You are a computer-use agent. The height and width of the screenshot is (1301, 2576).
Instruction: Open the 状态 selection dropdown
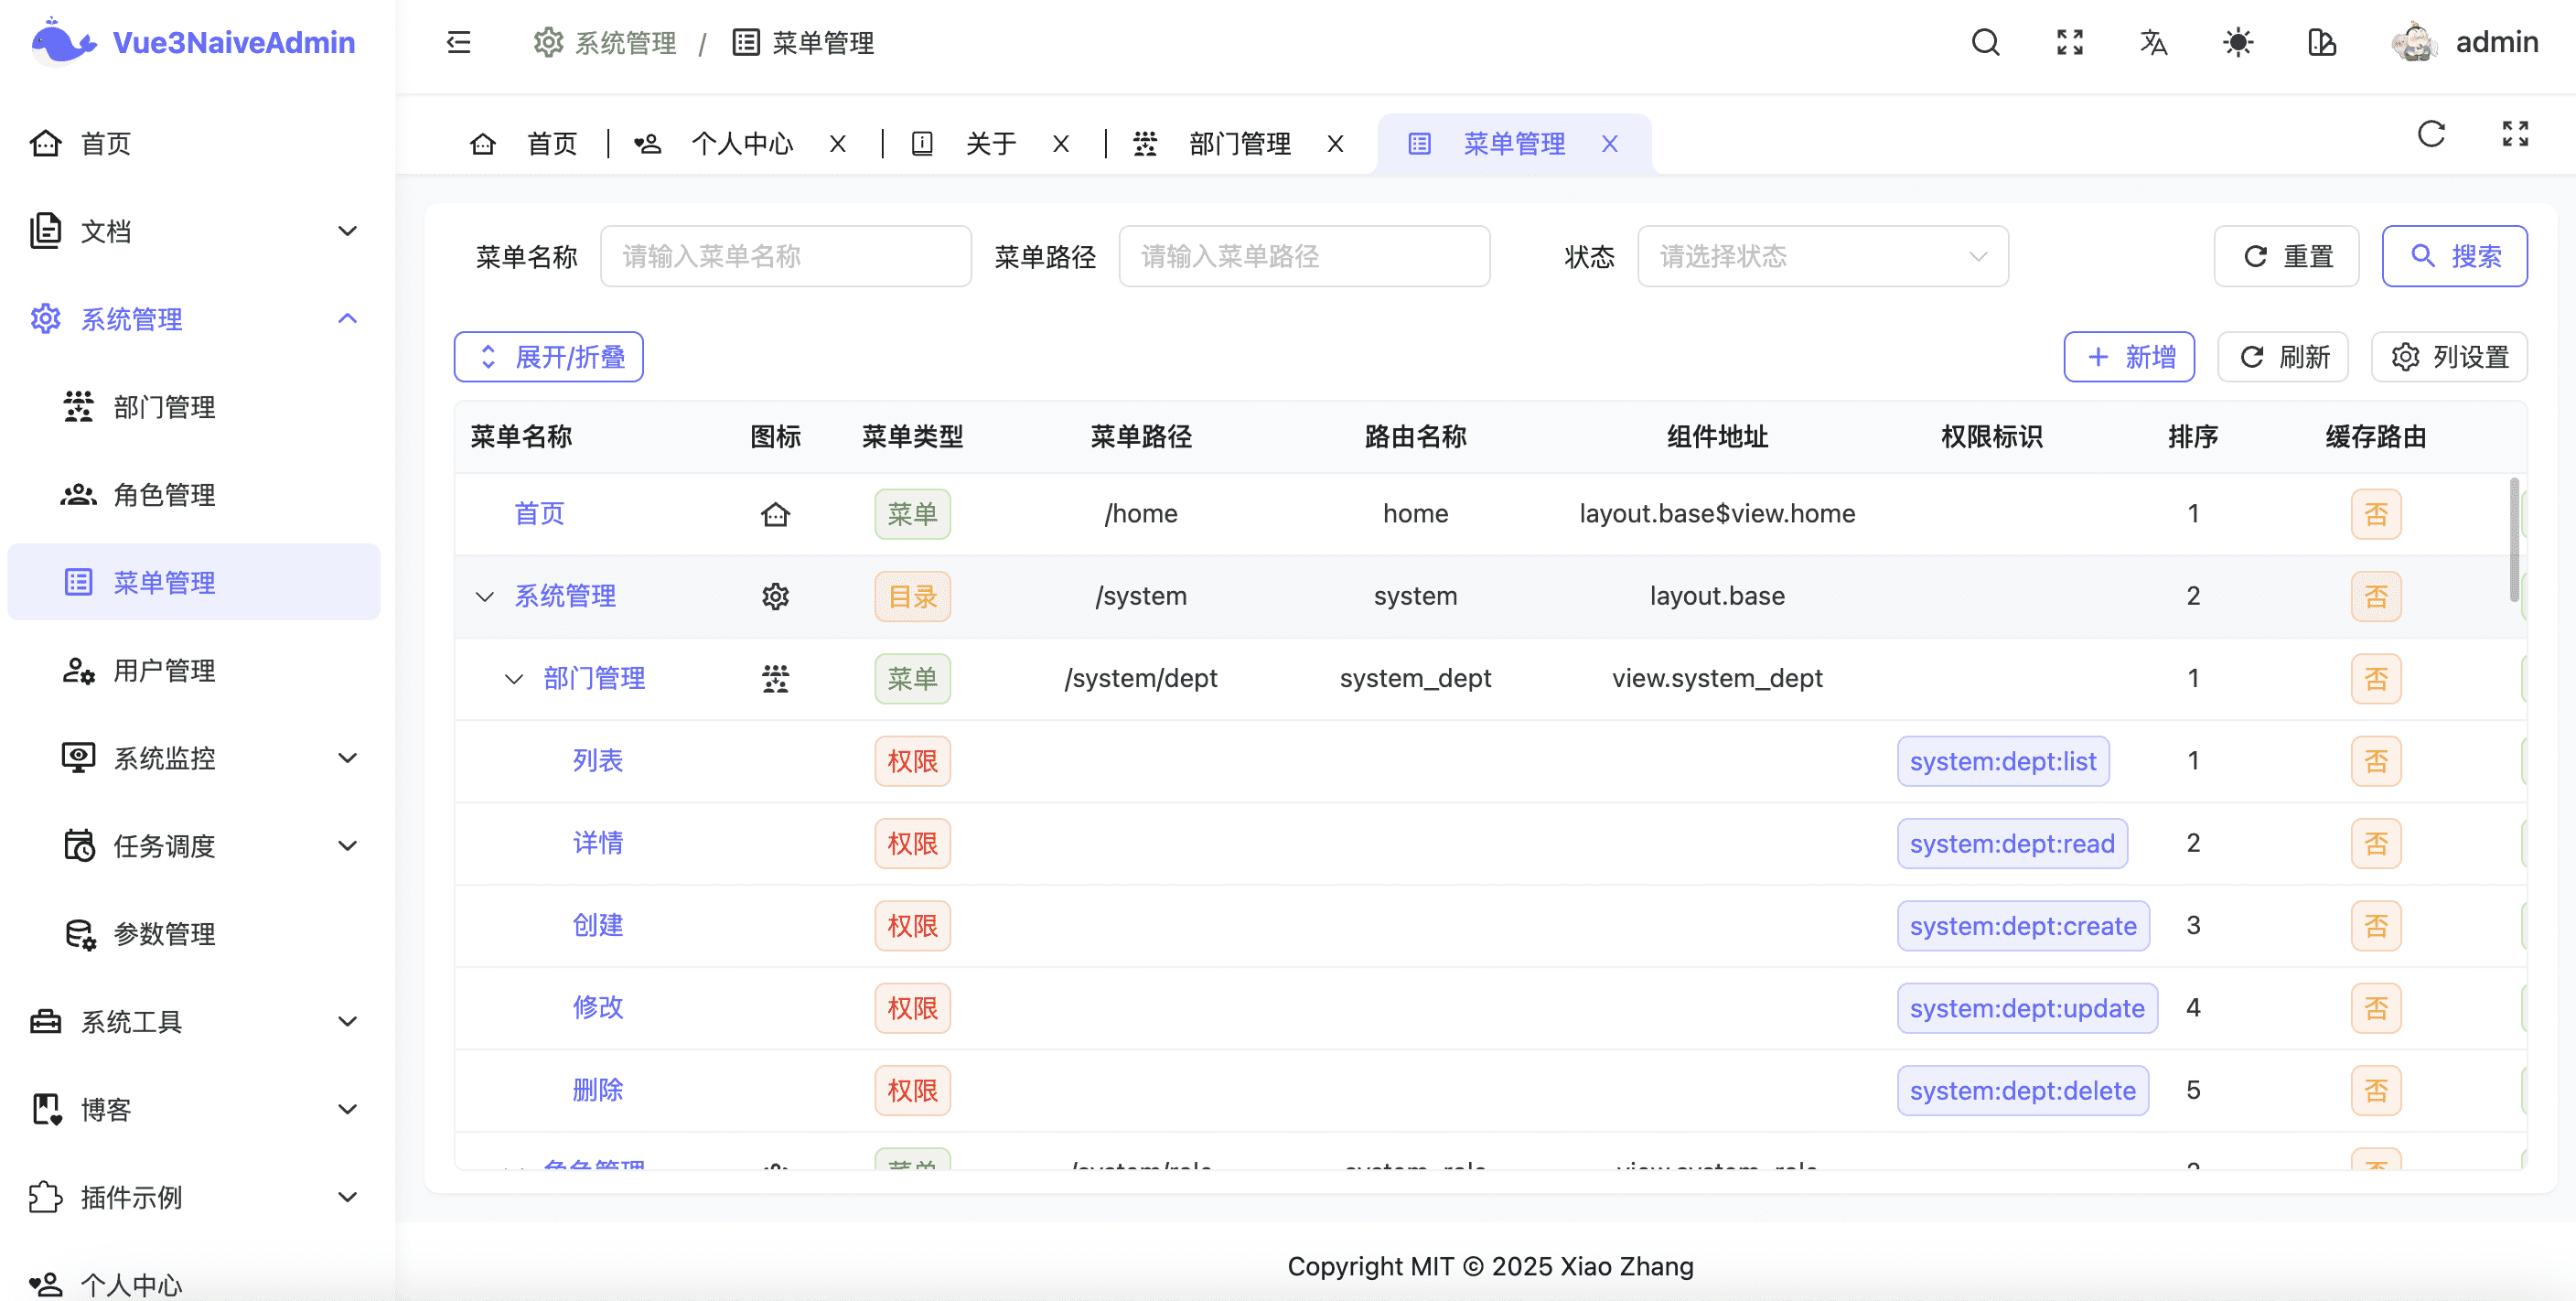tap(1822, 256)
